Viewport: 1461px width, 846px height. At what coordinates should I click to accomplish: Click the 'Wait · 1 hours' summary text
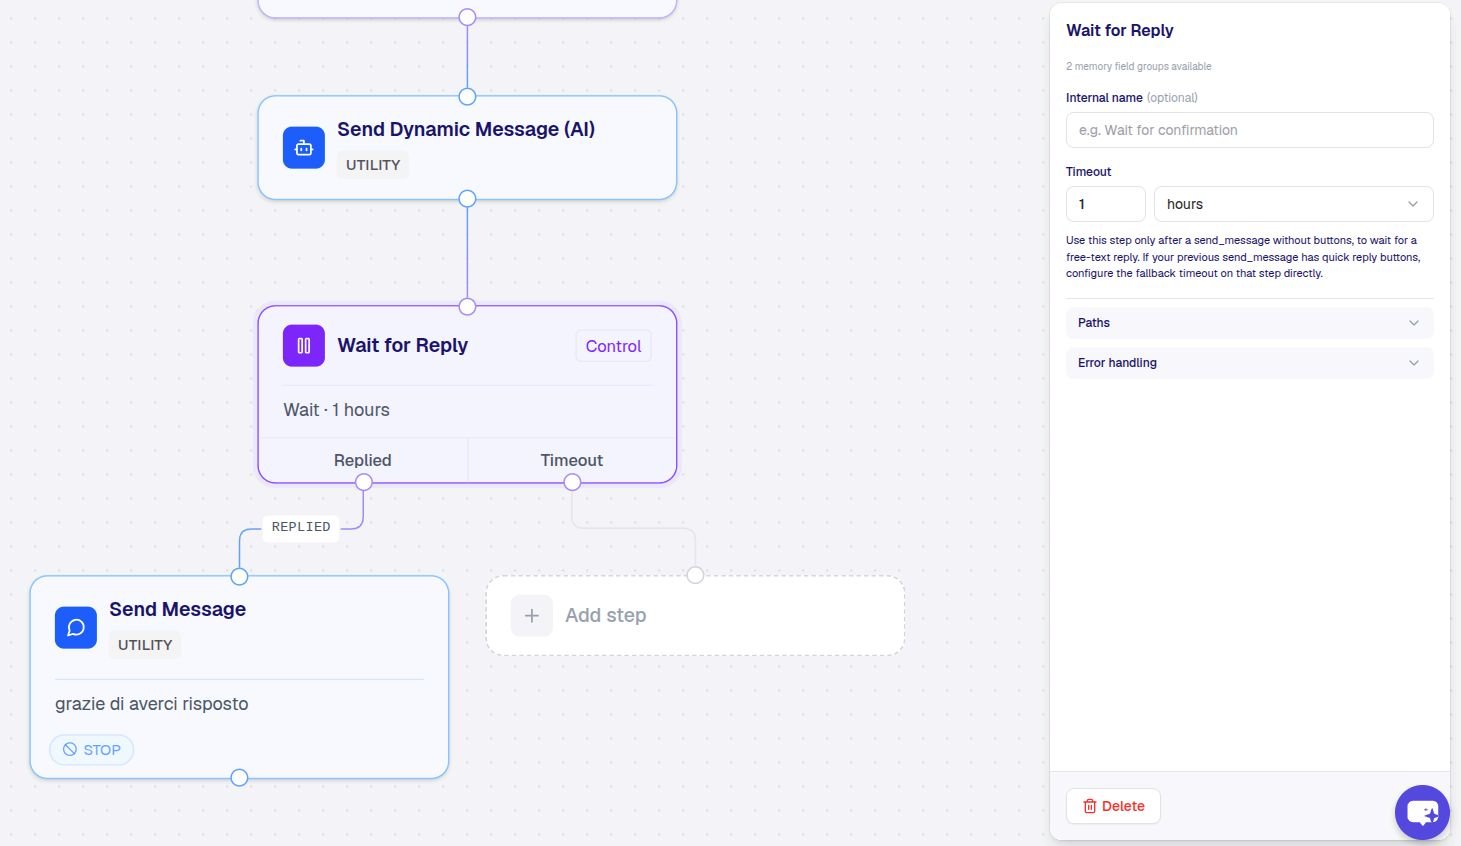(x=336, y=410)
